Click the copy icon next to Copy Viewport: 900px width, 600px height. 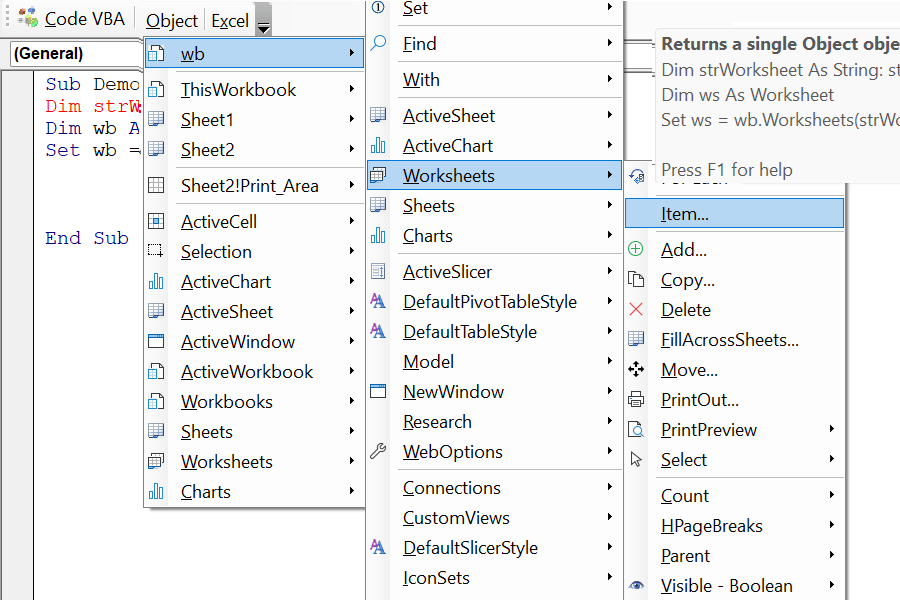coord(637,279)
